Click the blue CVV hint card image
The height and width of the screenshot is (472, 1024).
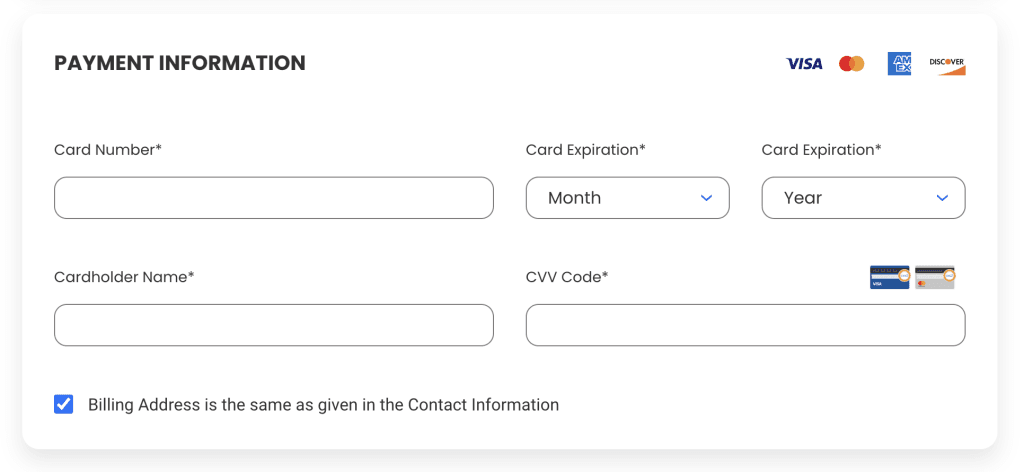pos(889,277)
